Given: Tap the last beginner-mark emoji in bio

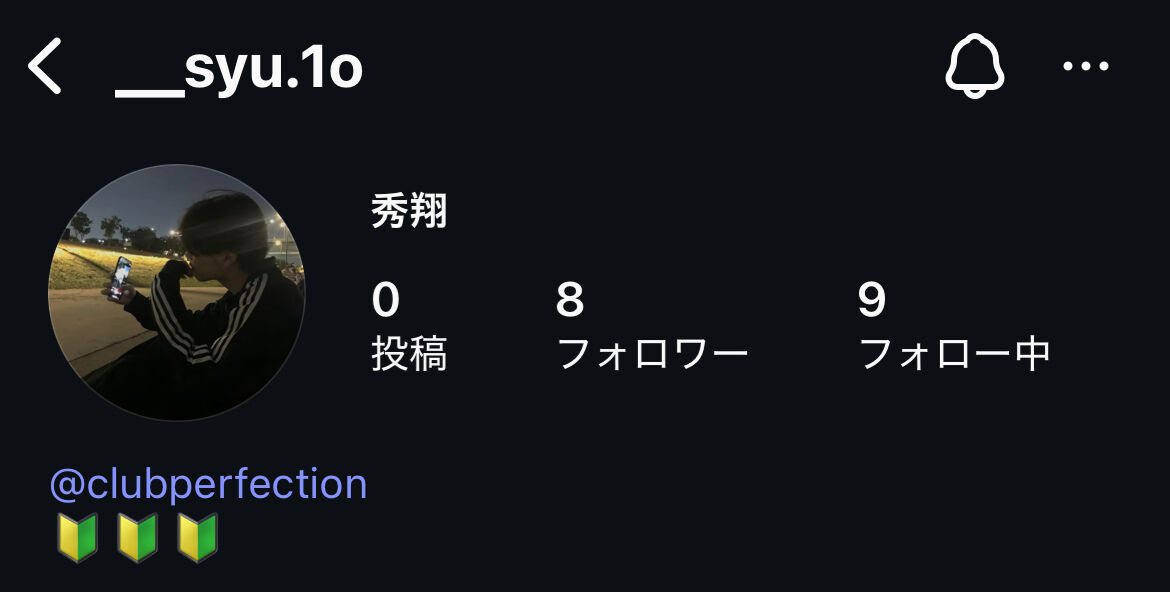Looking at the screenshot, I should [x=197, y=538].
